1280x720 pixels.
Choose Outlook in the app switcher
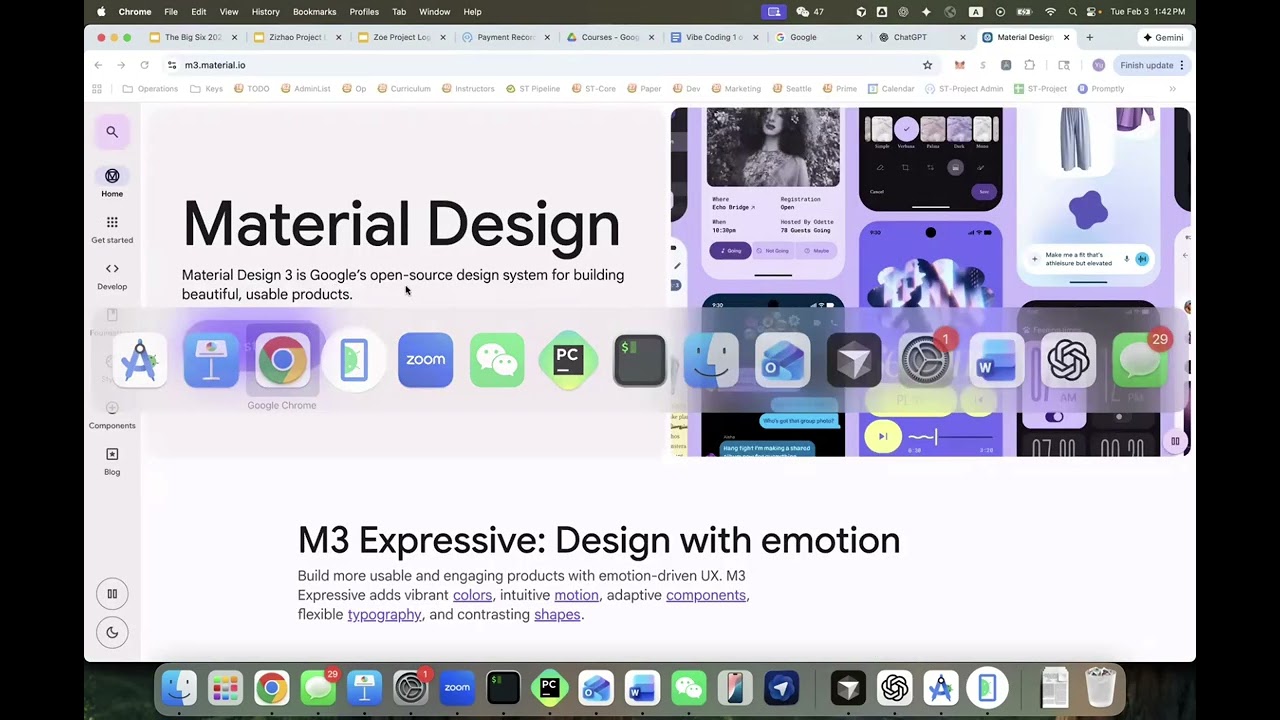coord(782,360)
